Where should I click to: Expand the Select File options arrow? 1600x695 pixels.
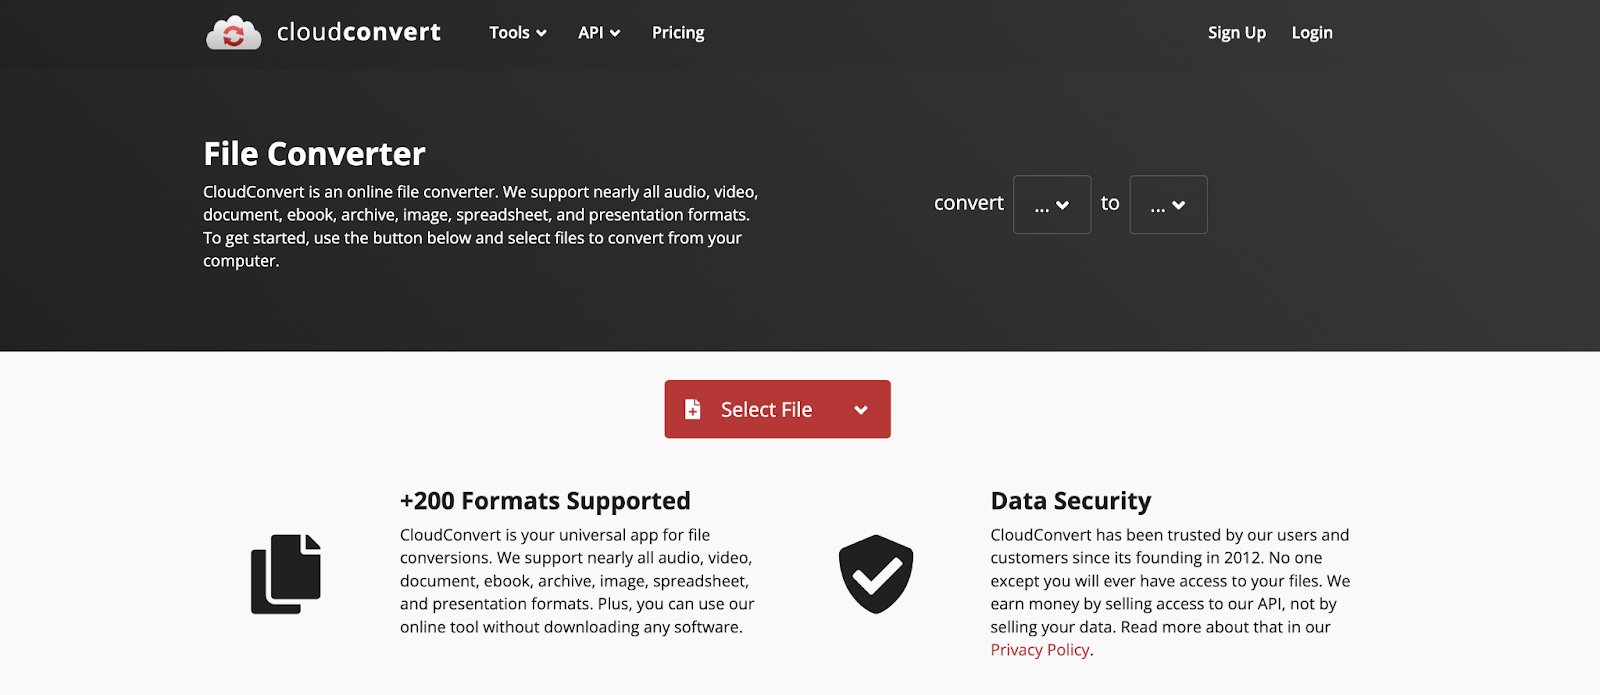(861, 410)
